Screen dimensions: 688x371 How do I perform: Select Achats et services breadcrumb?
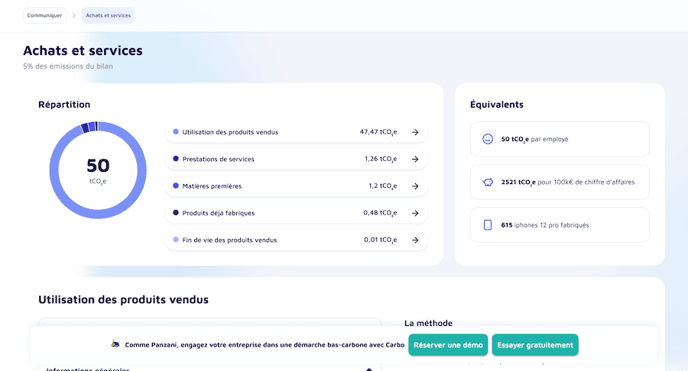click(x=108, y=15)
